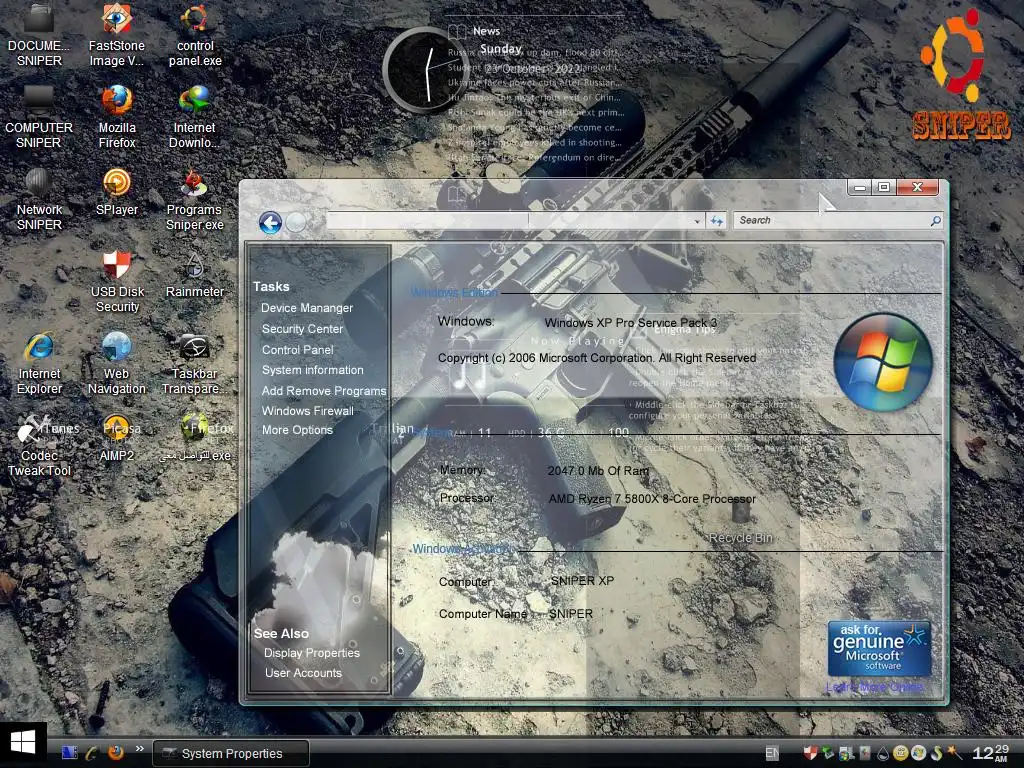
Task: Open Codec Tweak Tool desktop icon
Action: pos(39,444)
